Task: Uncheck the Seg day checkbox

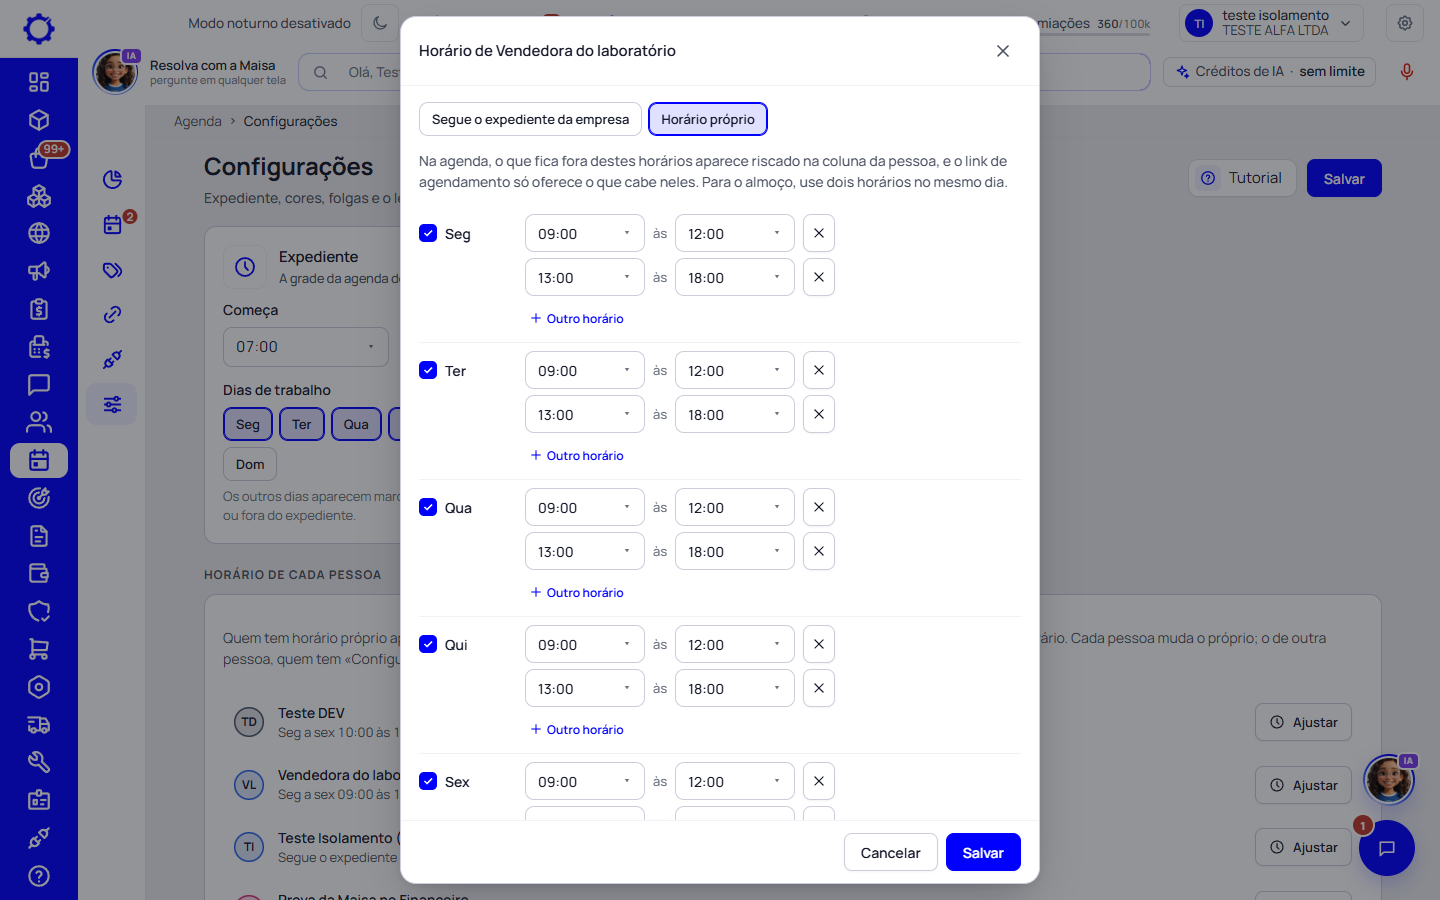Action: pos(428,233)
